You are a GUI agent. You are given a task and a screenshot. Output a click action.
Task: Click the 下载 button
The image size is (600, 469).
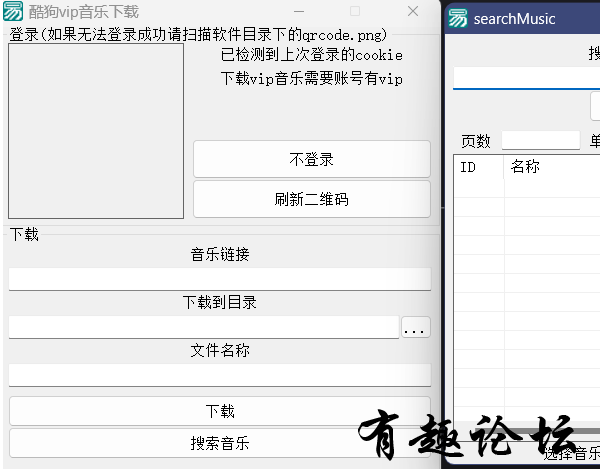pyautogui.click(x=220, y=411)
